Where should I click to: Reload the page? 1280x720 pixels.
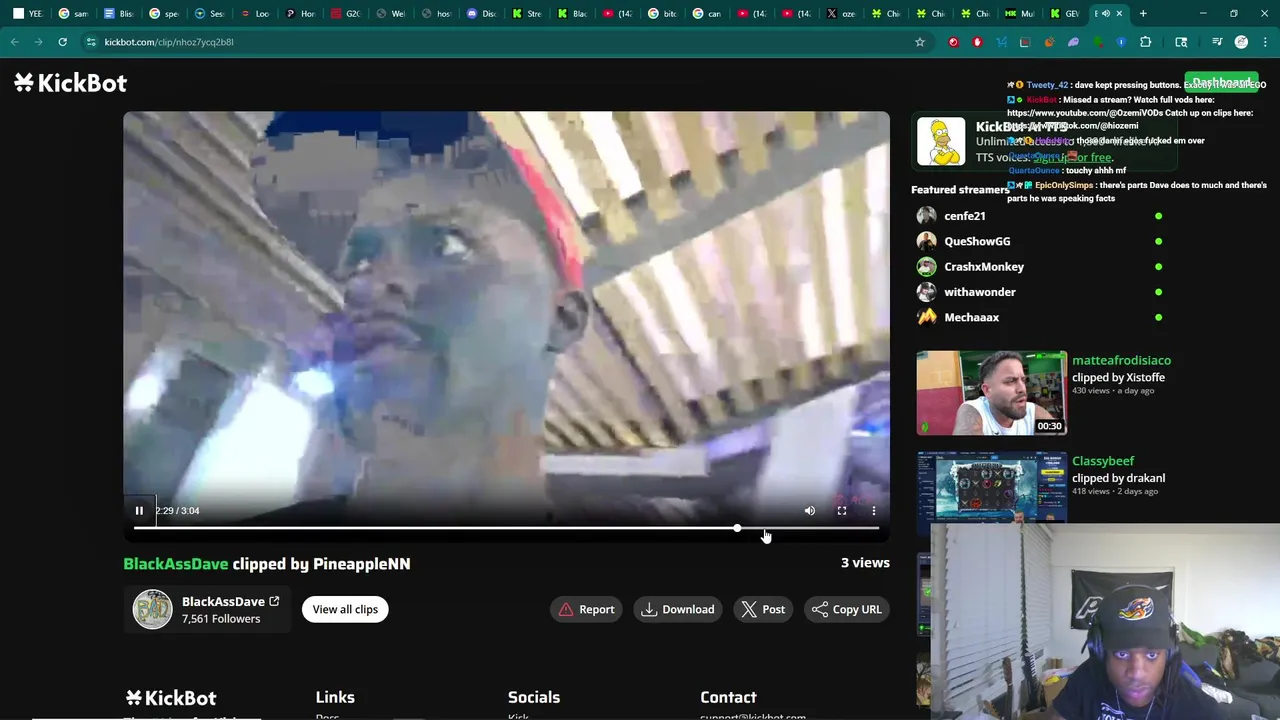62,42
